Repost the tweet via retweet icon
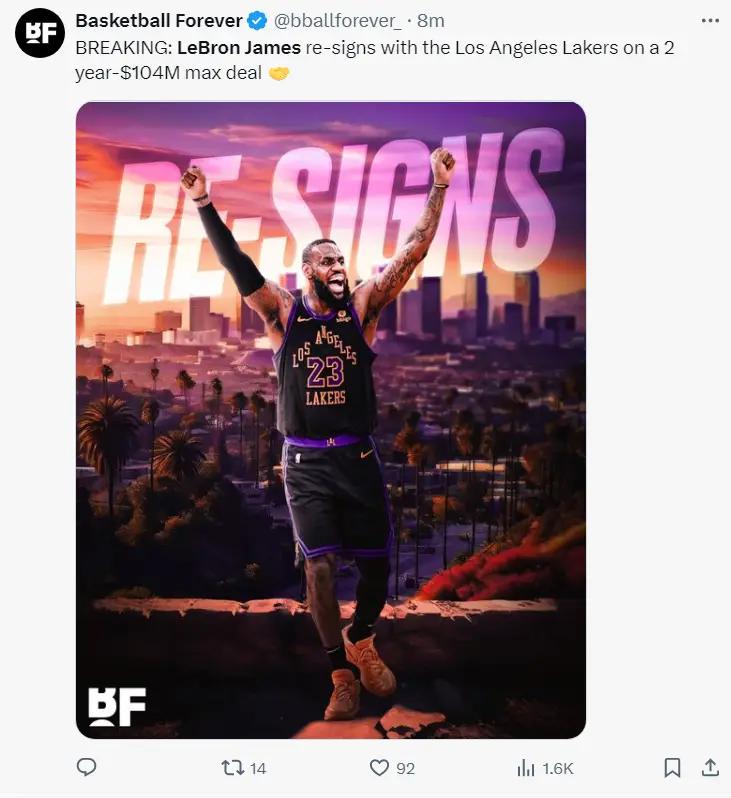The width and height of the screenshot is (731, 798). (232, 767)
